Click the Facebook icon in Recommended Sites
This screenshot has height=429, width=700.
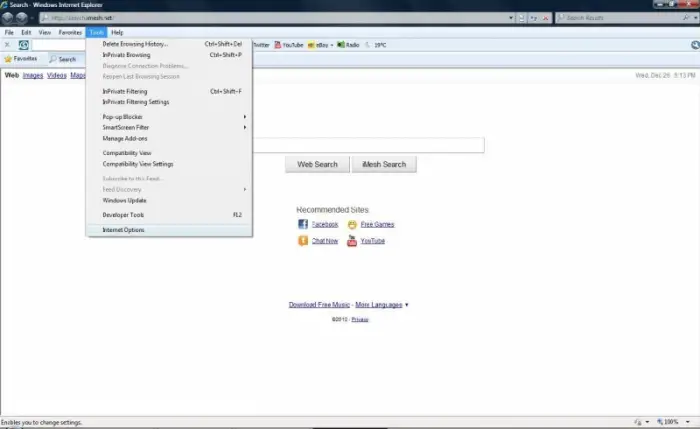pyautogui.click(x=303, y=224)
